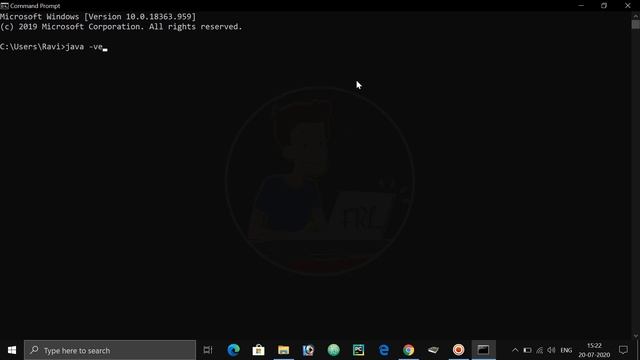Click the console scrollbar down arrow
Image resolution: width=640 pixels, height=360 pixels.
pyautogui.click(x=636, y=336)
